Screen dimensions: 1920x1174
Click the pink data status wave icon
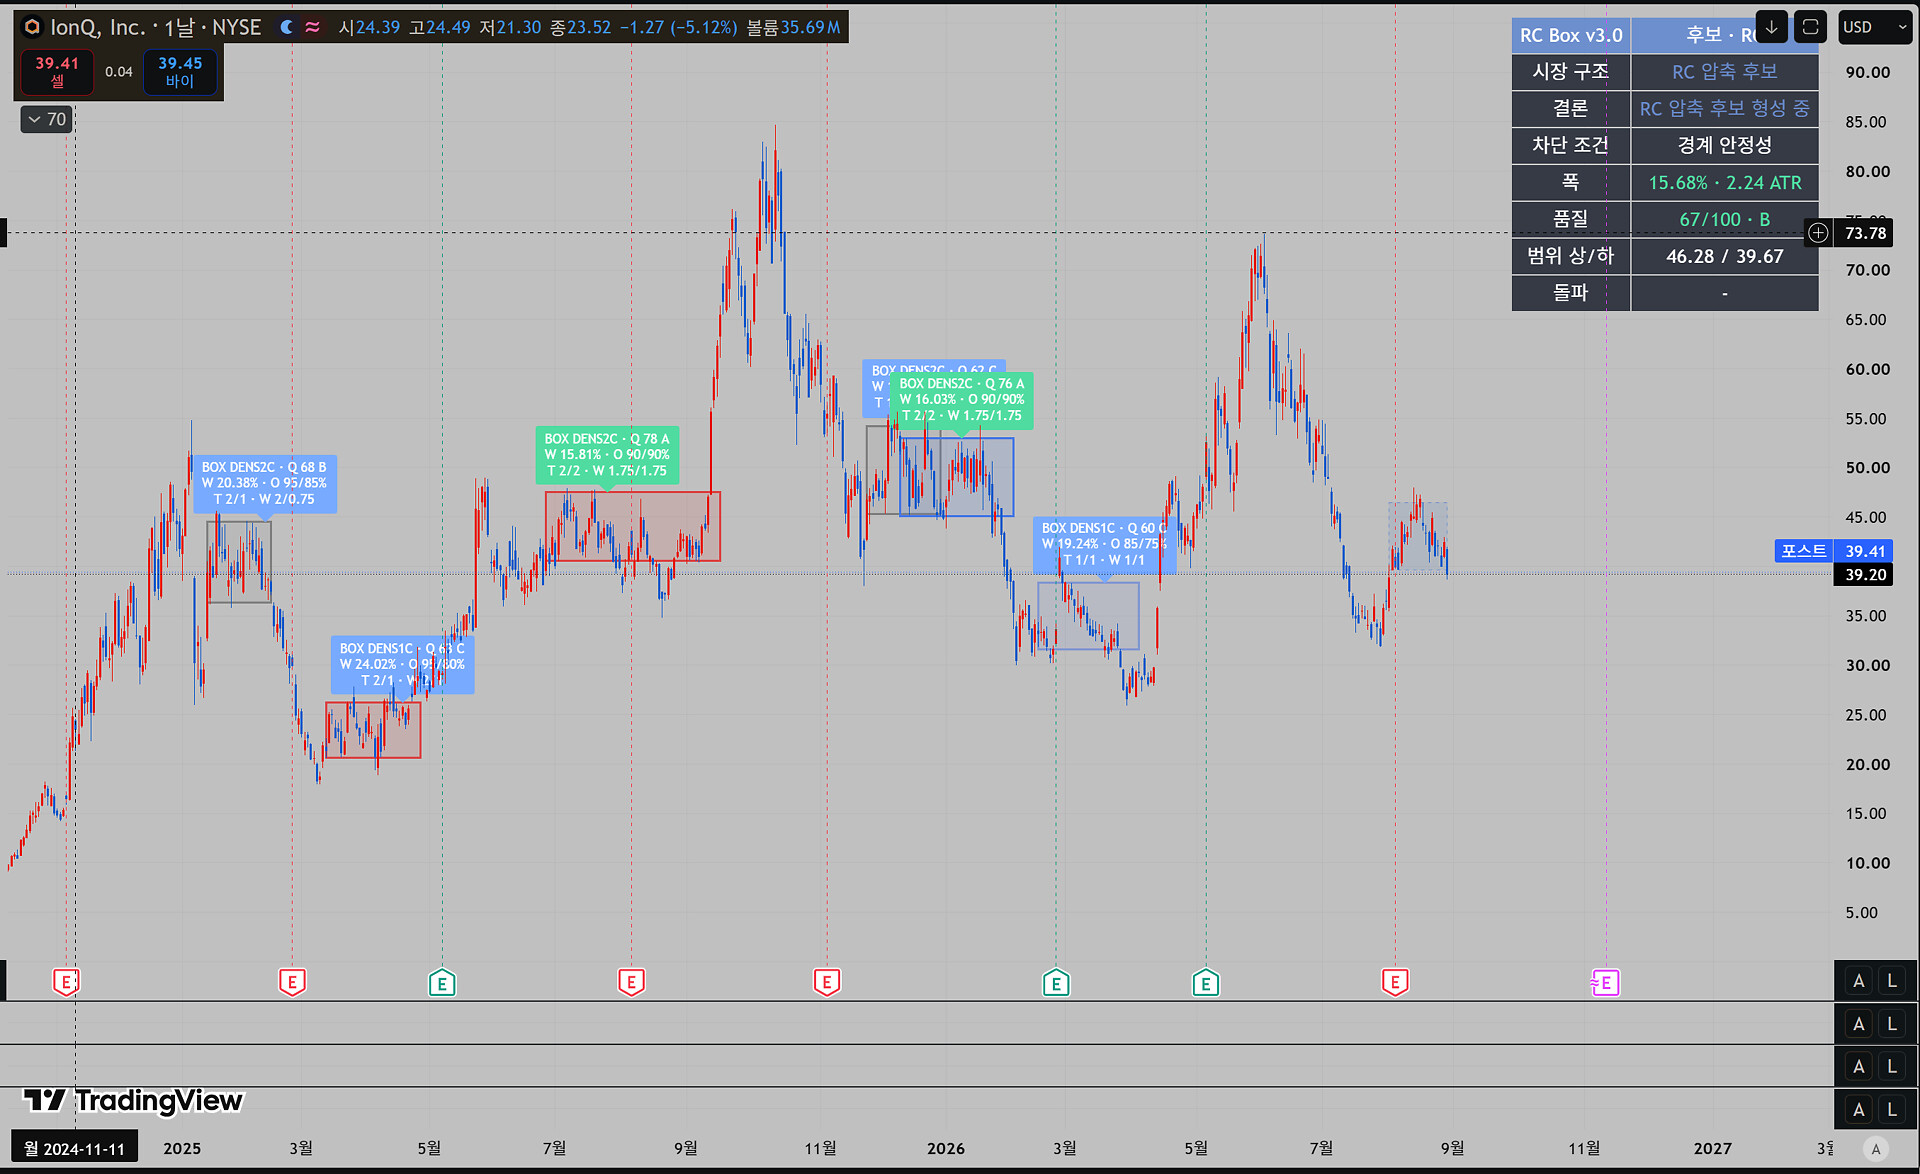(x=312, y=27)
